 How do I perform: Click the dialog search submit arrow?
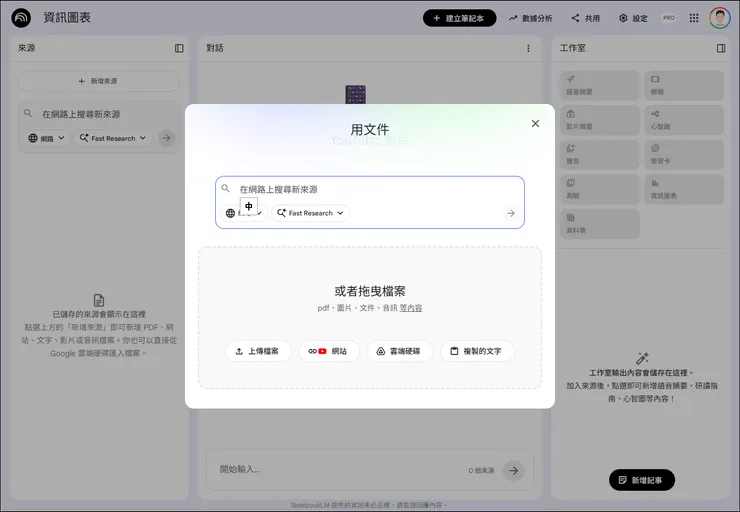coord(511,213)
